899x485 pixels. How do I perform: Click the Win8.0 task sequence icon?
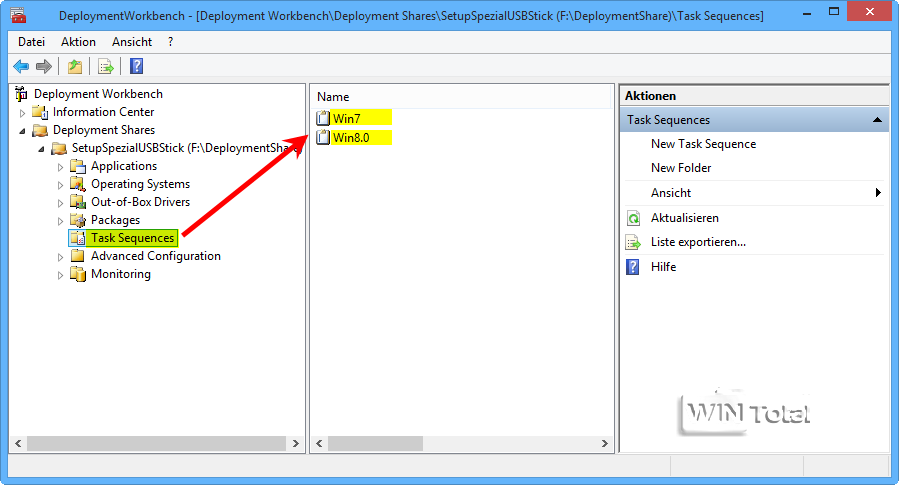click(x=323, y=137)
